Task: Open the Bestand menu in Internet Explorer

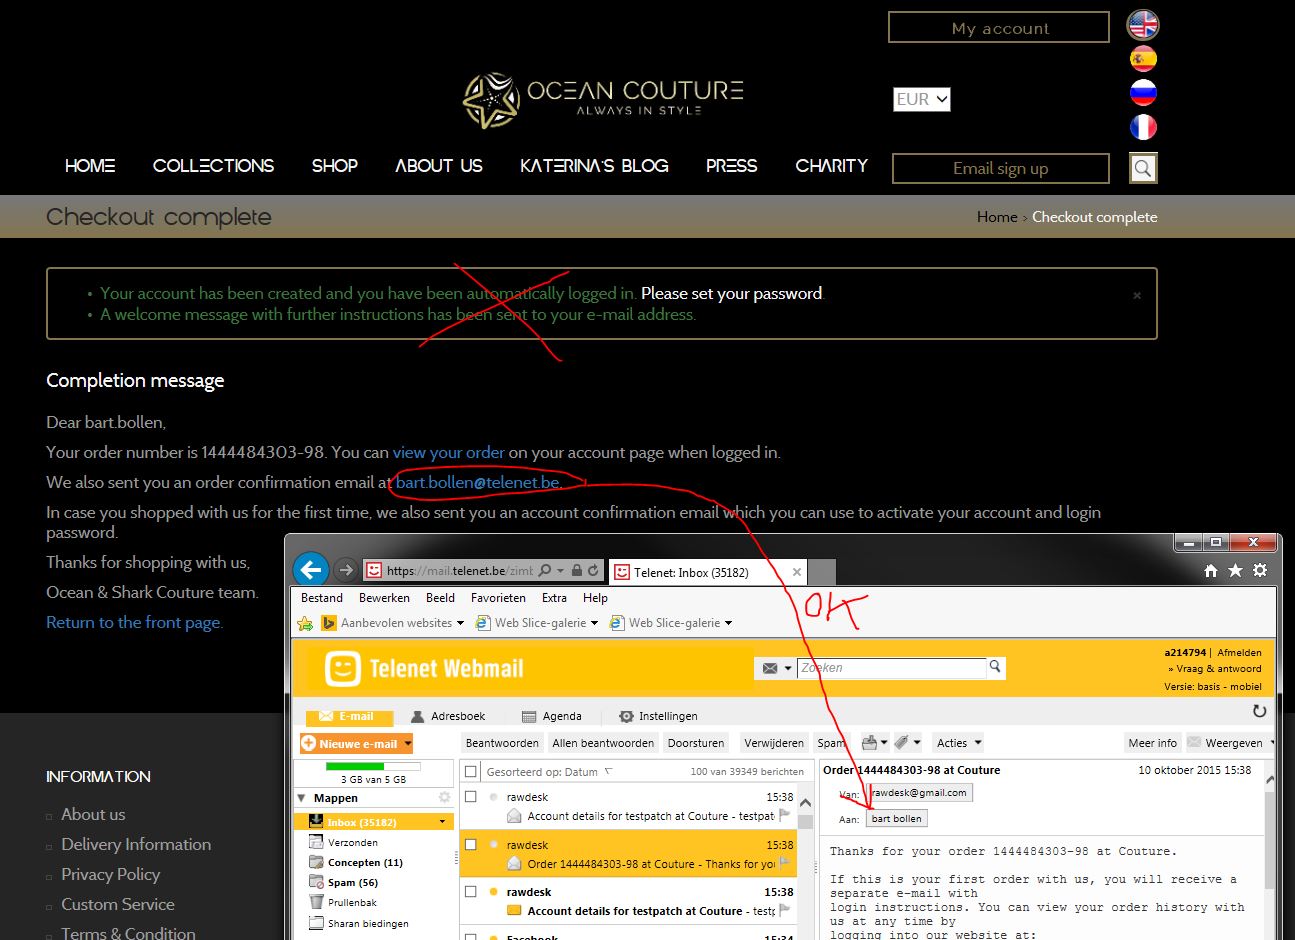Action: (321, 597)
